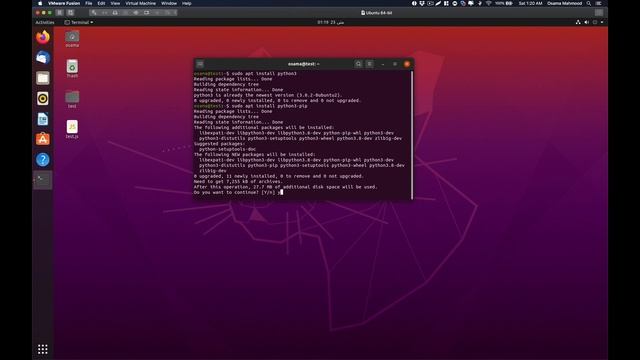Select the Terminal icon in dock
The width and height of the screenshot is (640, 360).
pyautogui.click(x=42, y=180)
